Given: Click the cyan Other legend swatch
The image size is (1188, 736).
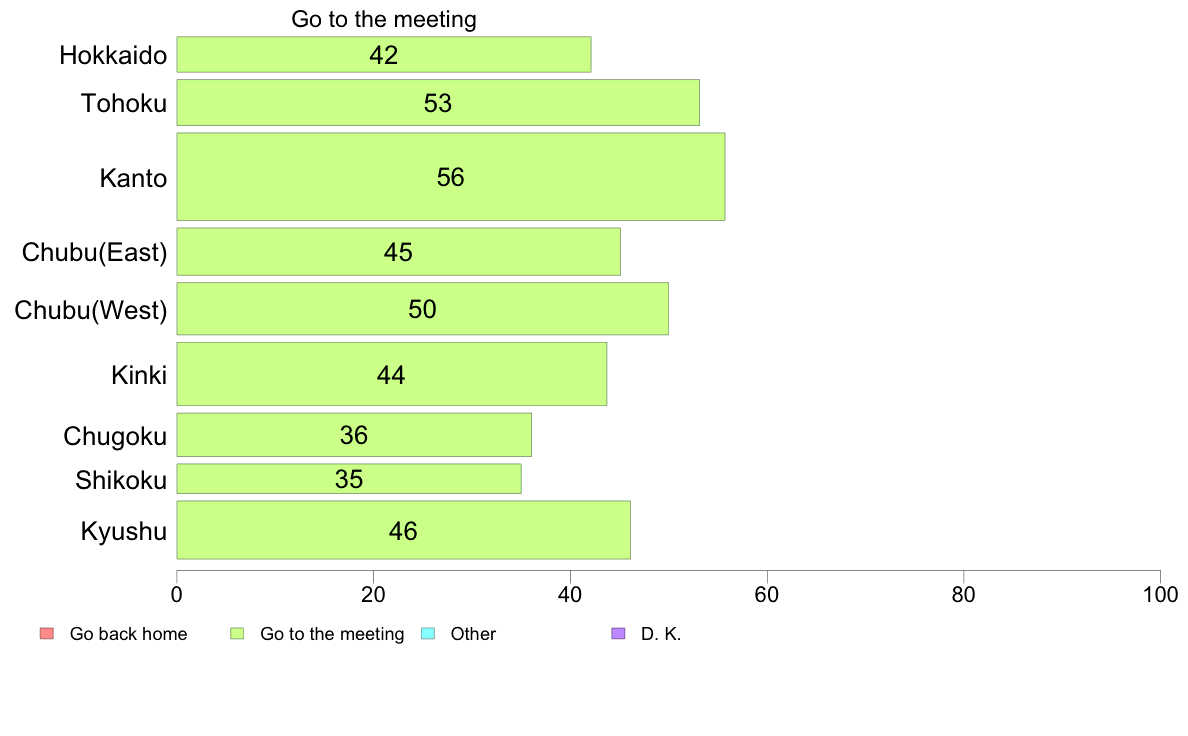Looking at the screenshot, I should (x=428, y=634).
